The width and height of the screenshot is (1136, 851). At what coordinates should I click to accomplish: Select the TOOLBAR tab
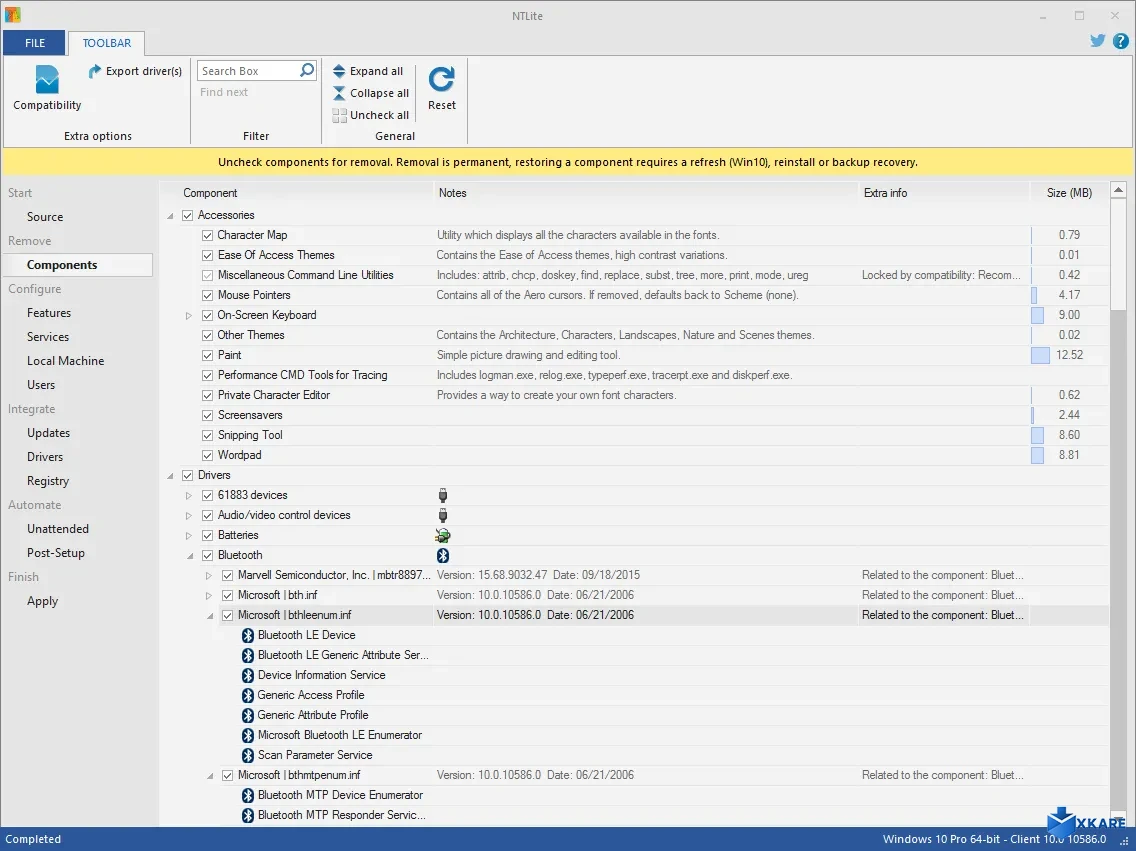106,43
